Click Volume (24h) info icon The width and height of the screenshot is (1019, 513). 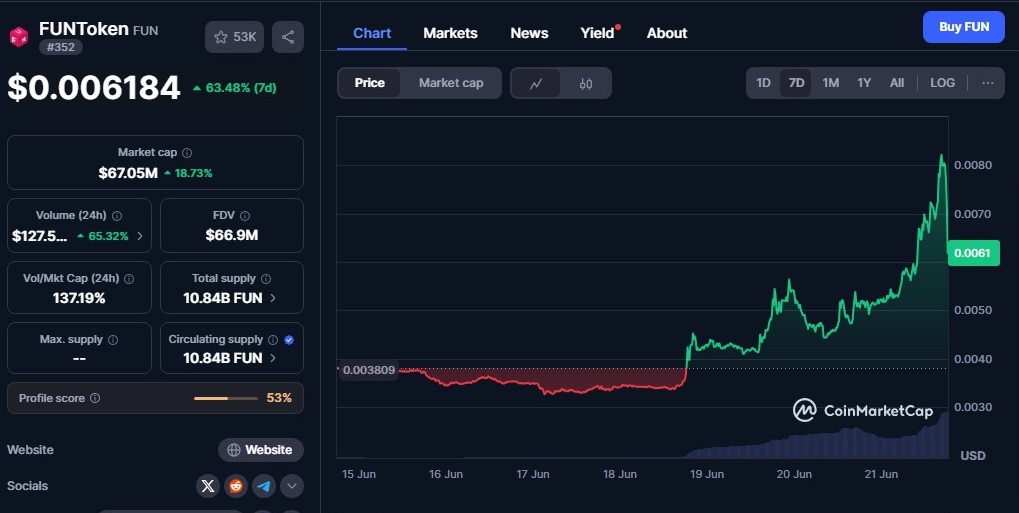click(117, 216)
